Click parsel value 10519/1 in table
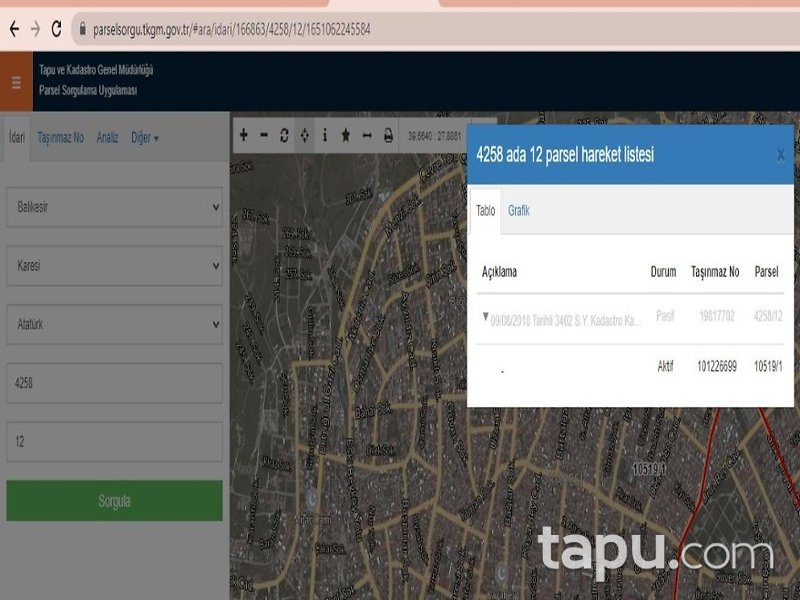 768,366
